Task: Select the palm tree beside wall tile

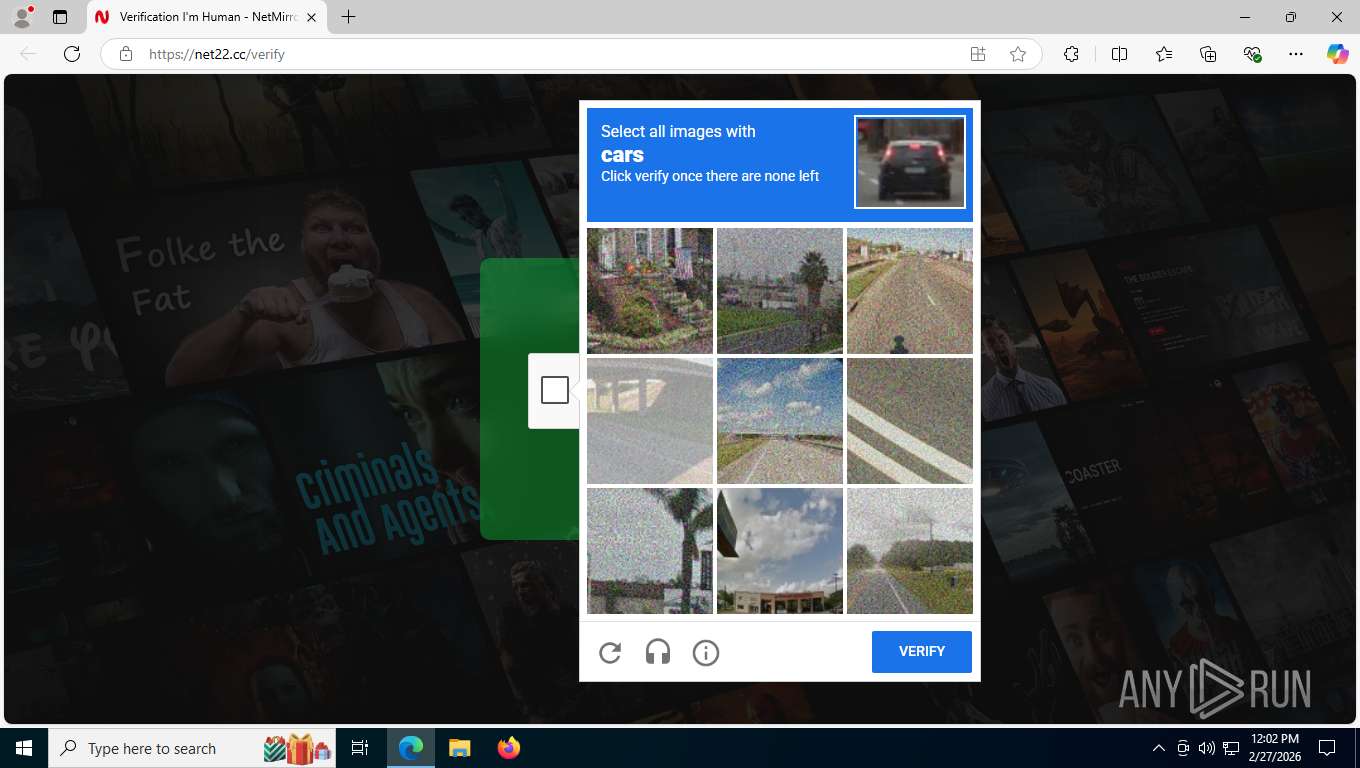Action: pyautogui.click(x=650, y=551)
